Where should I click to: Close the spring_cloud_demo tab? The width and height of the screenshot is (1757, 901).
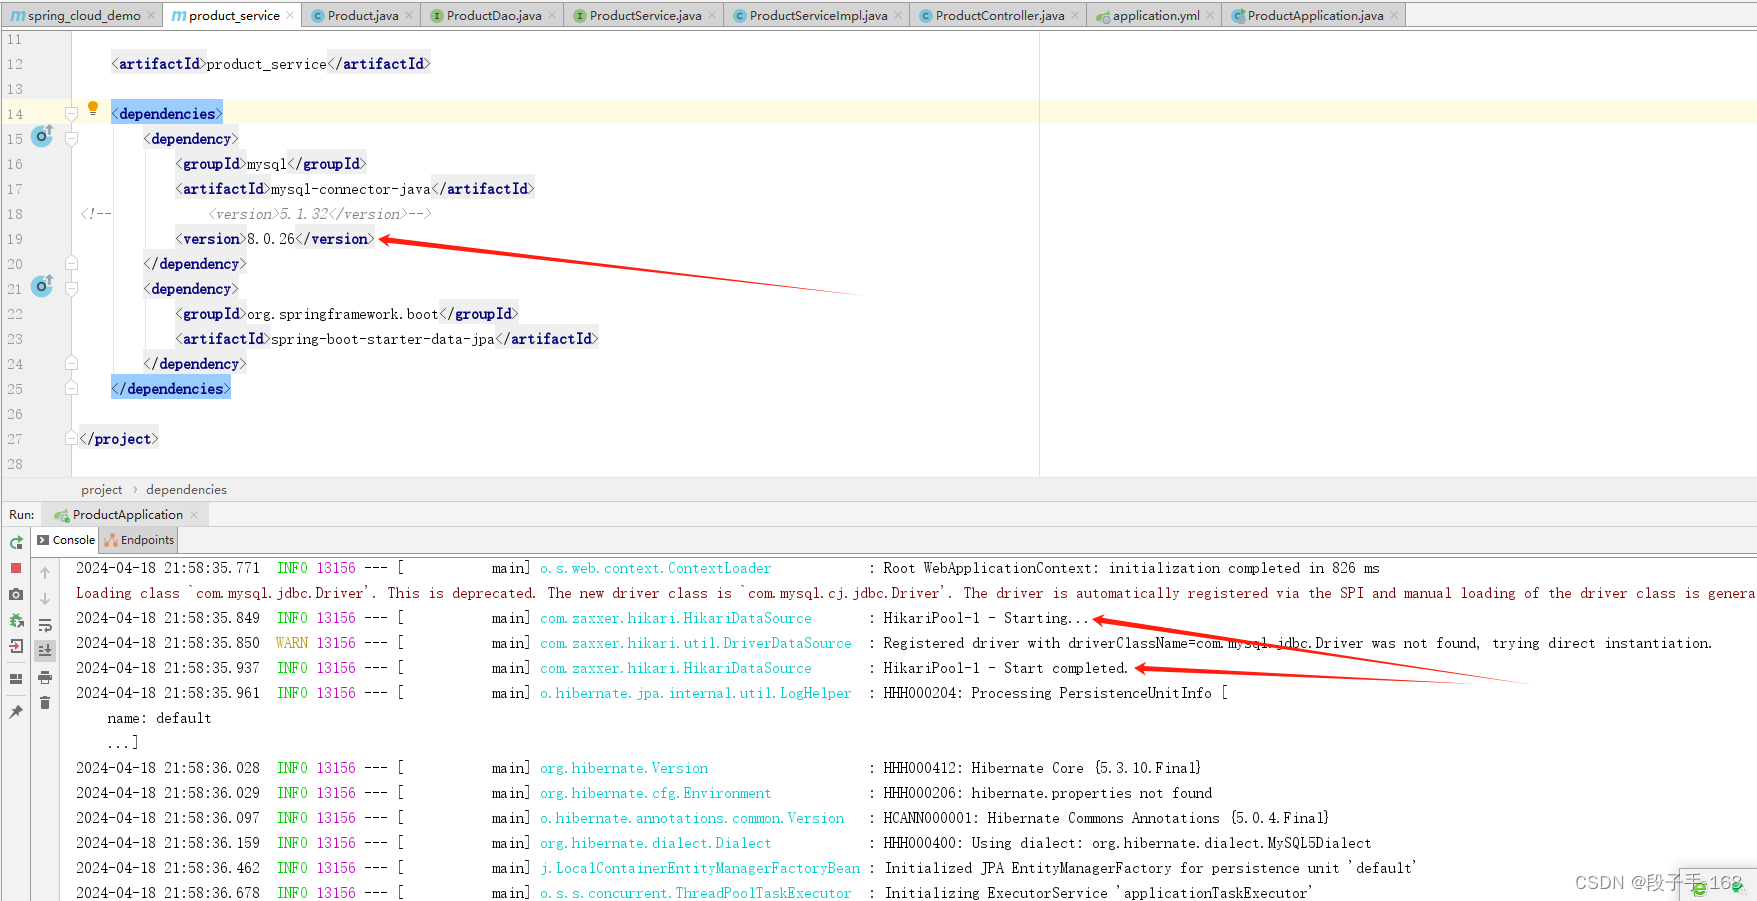tap(151, 15)
